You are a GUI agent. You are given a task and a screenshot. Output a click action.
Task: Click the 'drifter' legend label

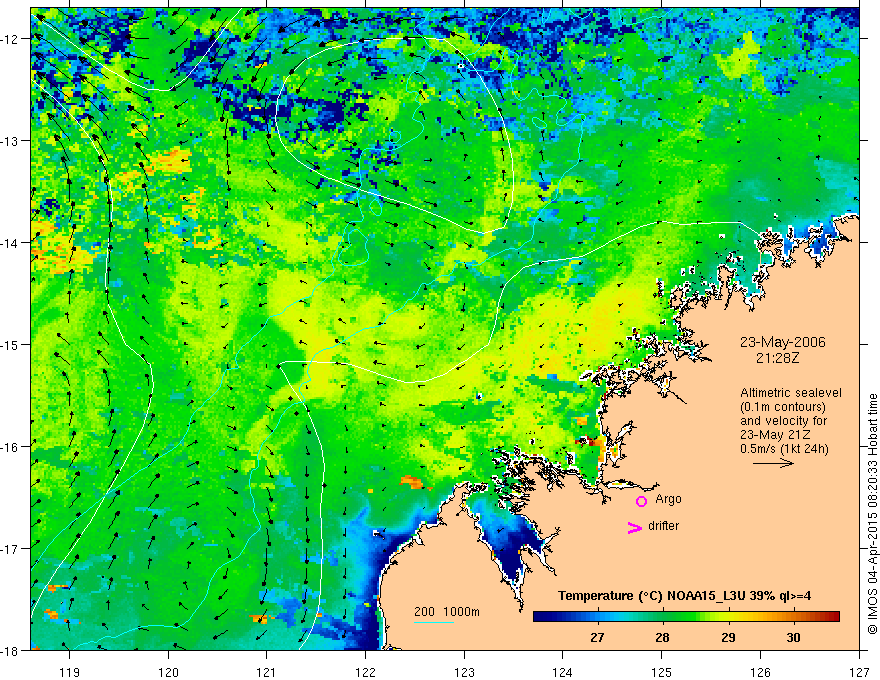[663, 526]
